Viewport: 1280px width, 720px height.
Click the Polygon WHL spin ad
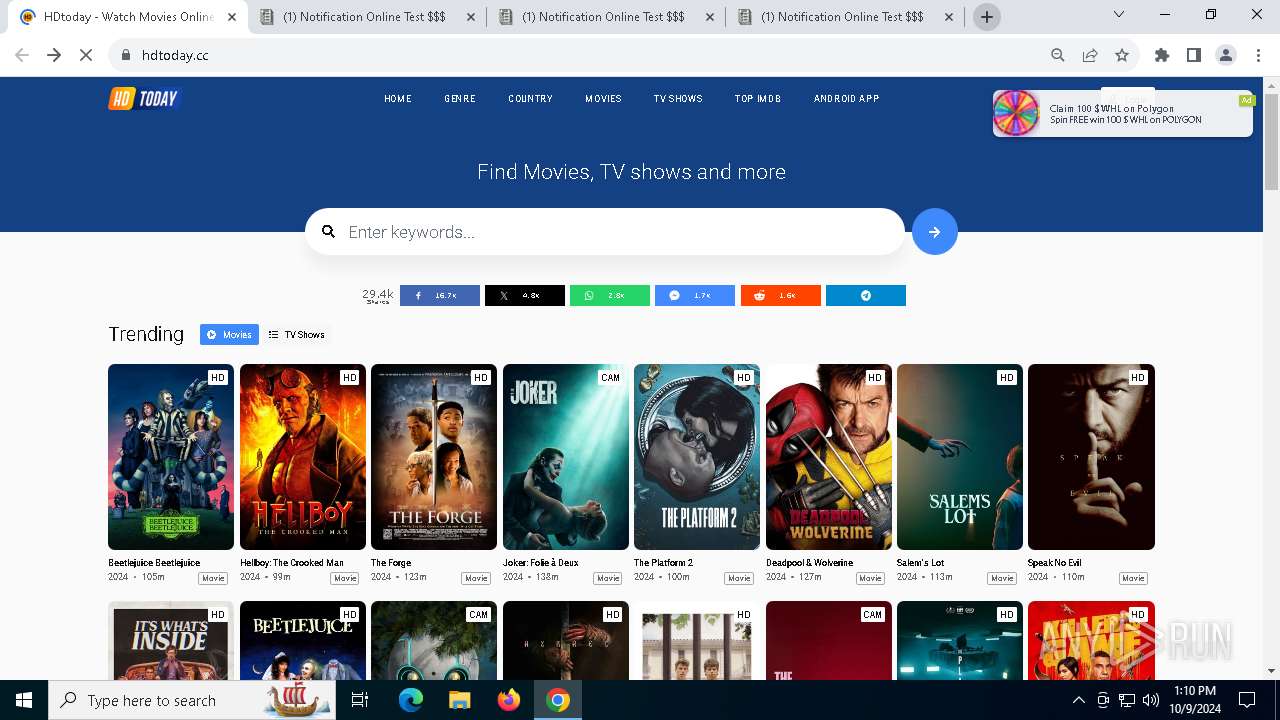pyautogui.click(x=1122, y=114)
